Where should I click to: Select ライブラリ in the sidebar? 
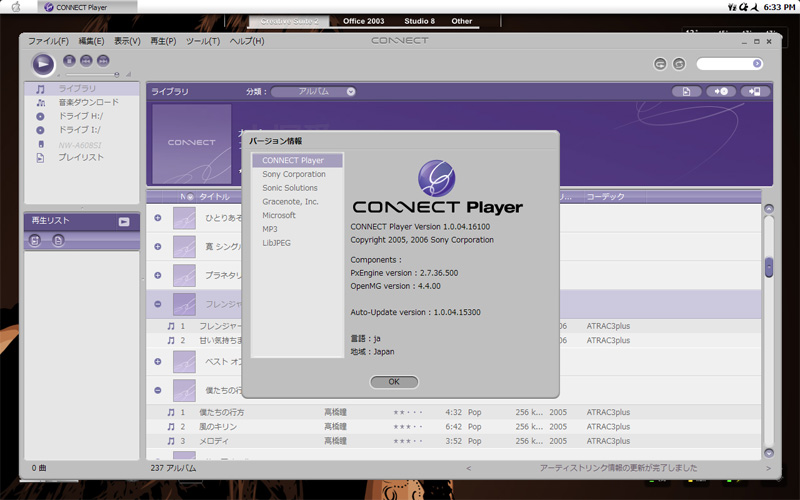tap(82, 89)
